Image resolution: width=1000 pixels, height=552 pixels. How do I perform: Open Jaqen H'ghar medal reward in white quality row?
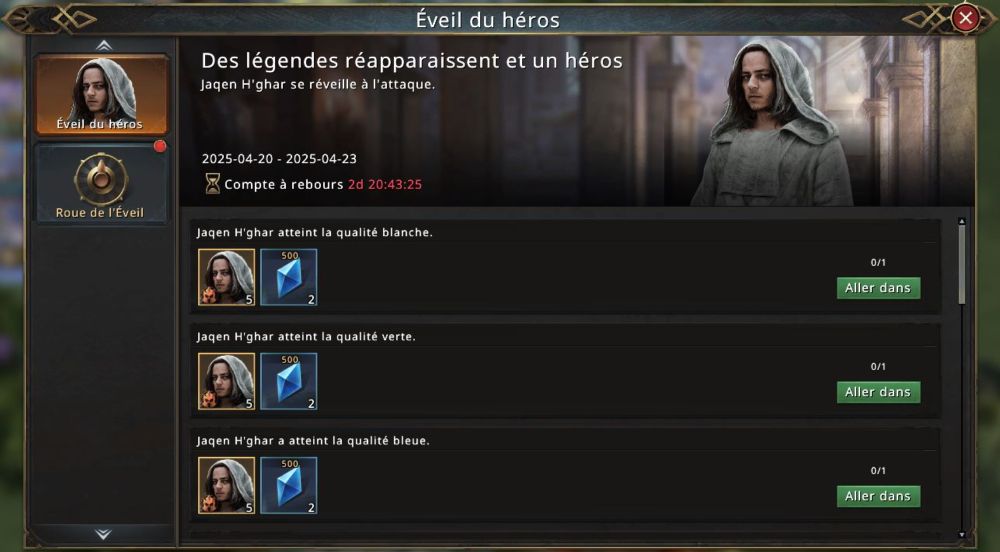pos(226,277)
